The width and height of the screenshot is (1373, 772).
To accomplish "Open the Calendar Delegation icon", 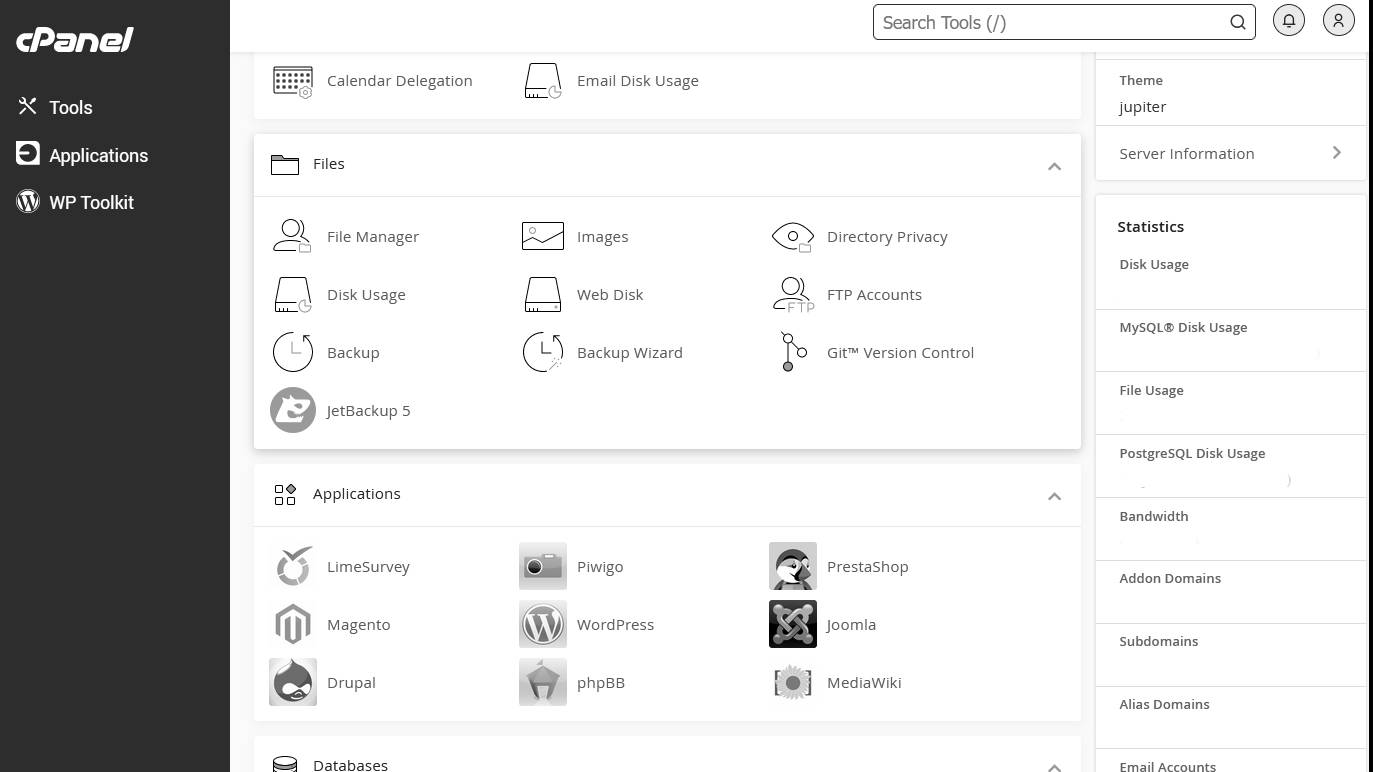I will click(x=293, y=81).
